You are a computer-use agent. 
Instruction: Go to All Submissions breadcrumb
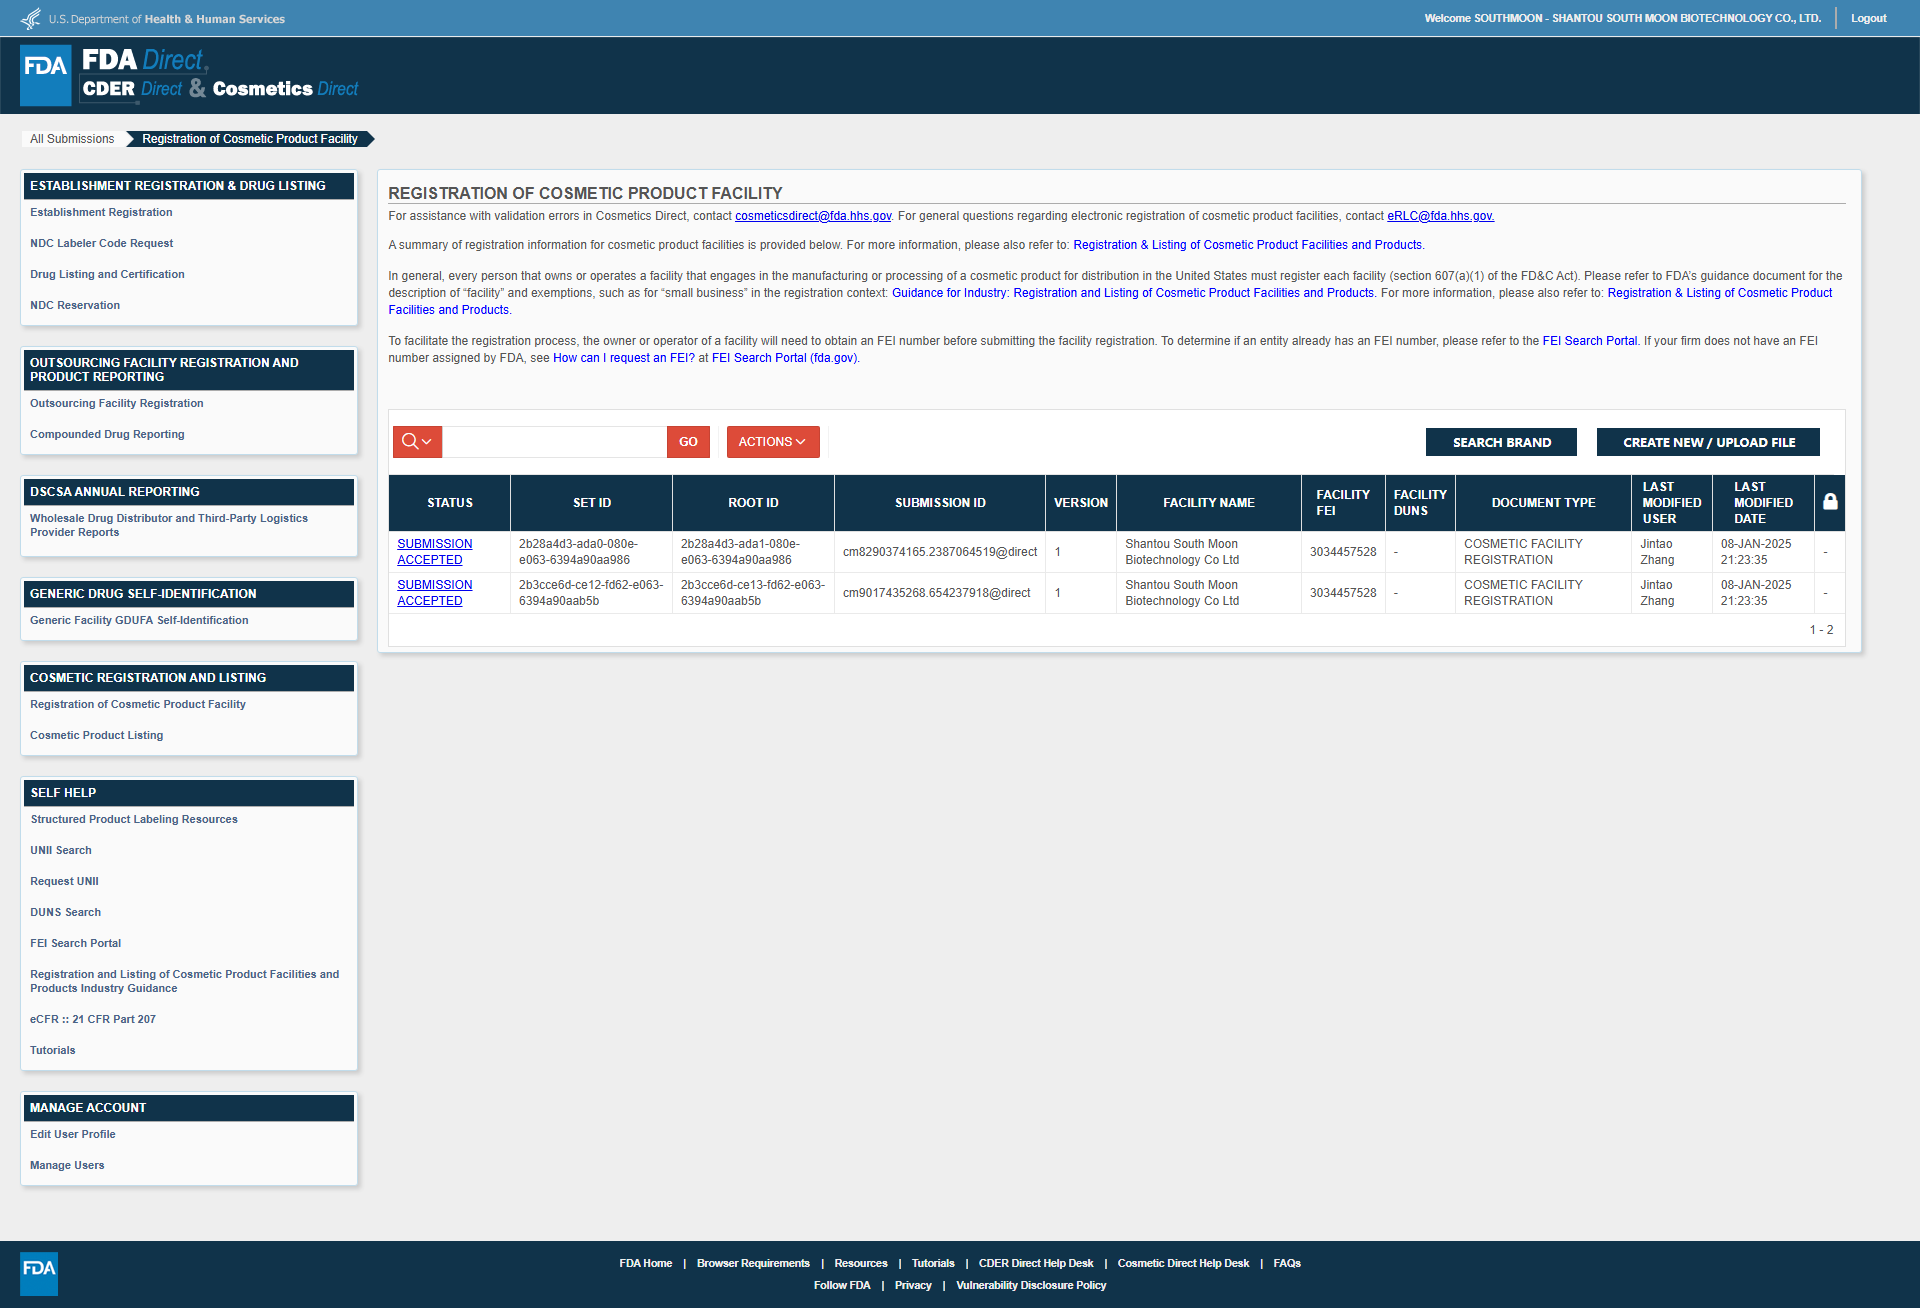72,139
